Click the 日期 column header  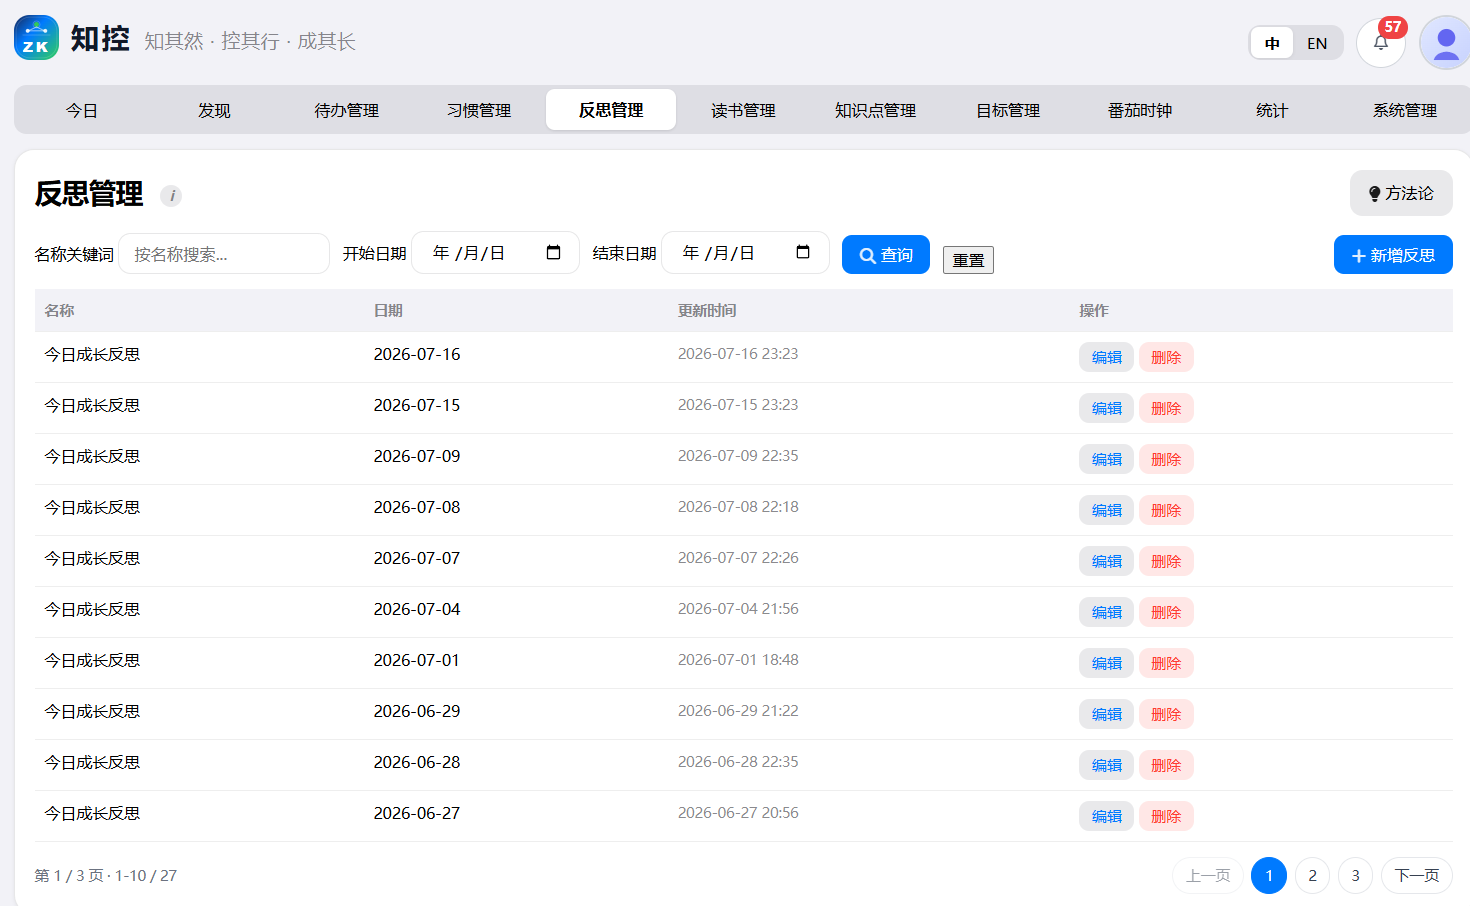pyautogui.click(x=388, y=311)
